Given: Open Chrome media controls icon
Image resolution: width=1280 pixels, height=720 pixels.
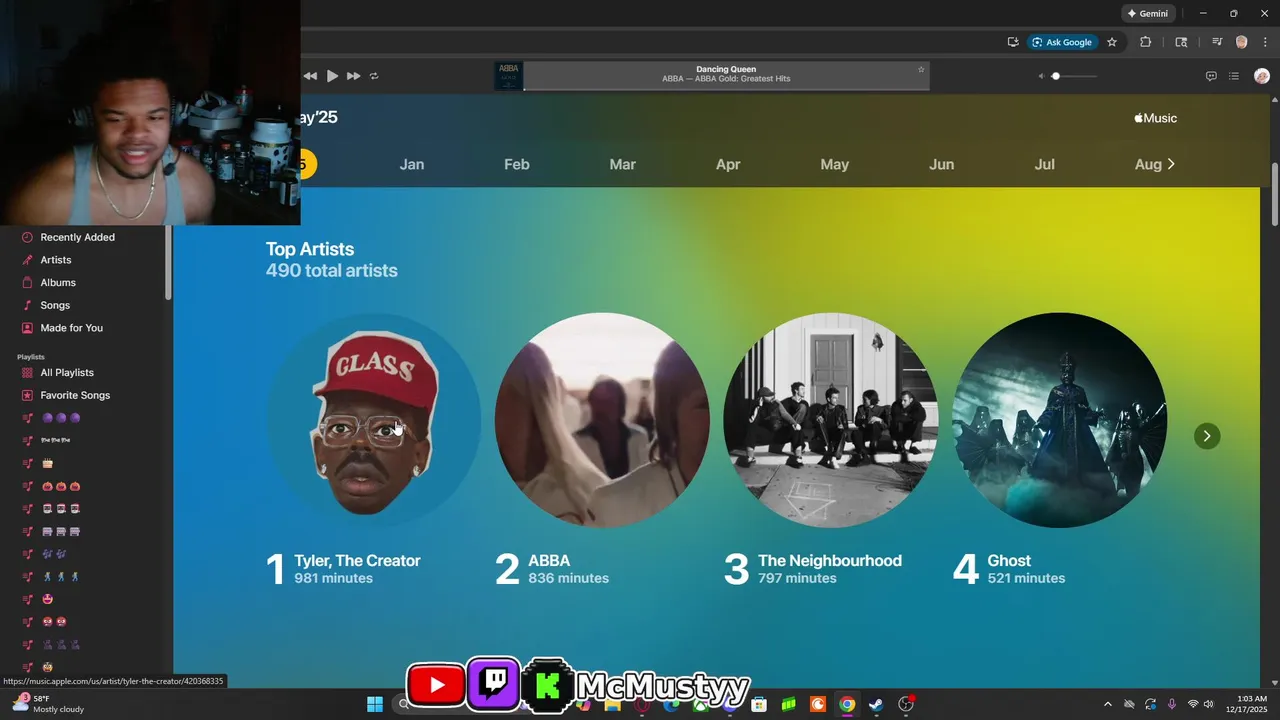Looking at the screenshot, I should (1217, 42).
